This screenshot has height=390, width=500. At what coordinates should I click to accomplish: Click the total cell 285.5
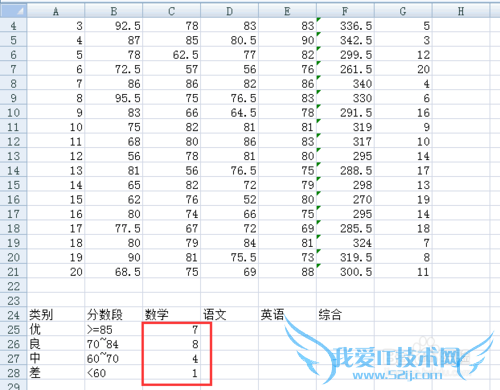click(345, 228)
